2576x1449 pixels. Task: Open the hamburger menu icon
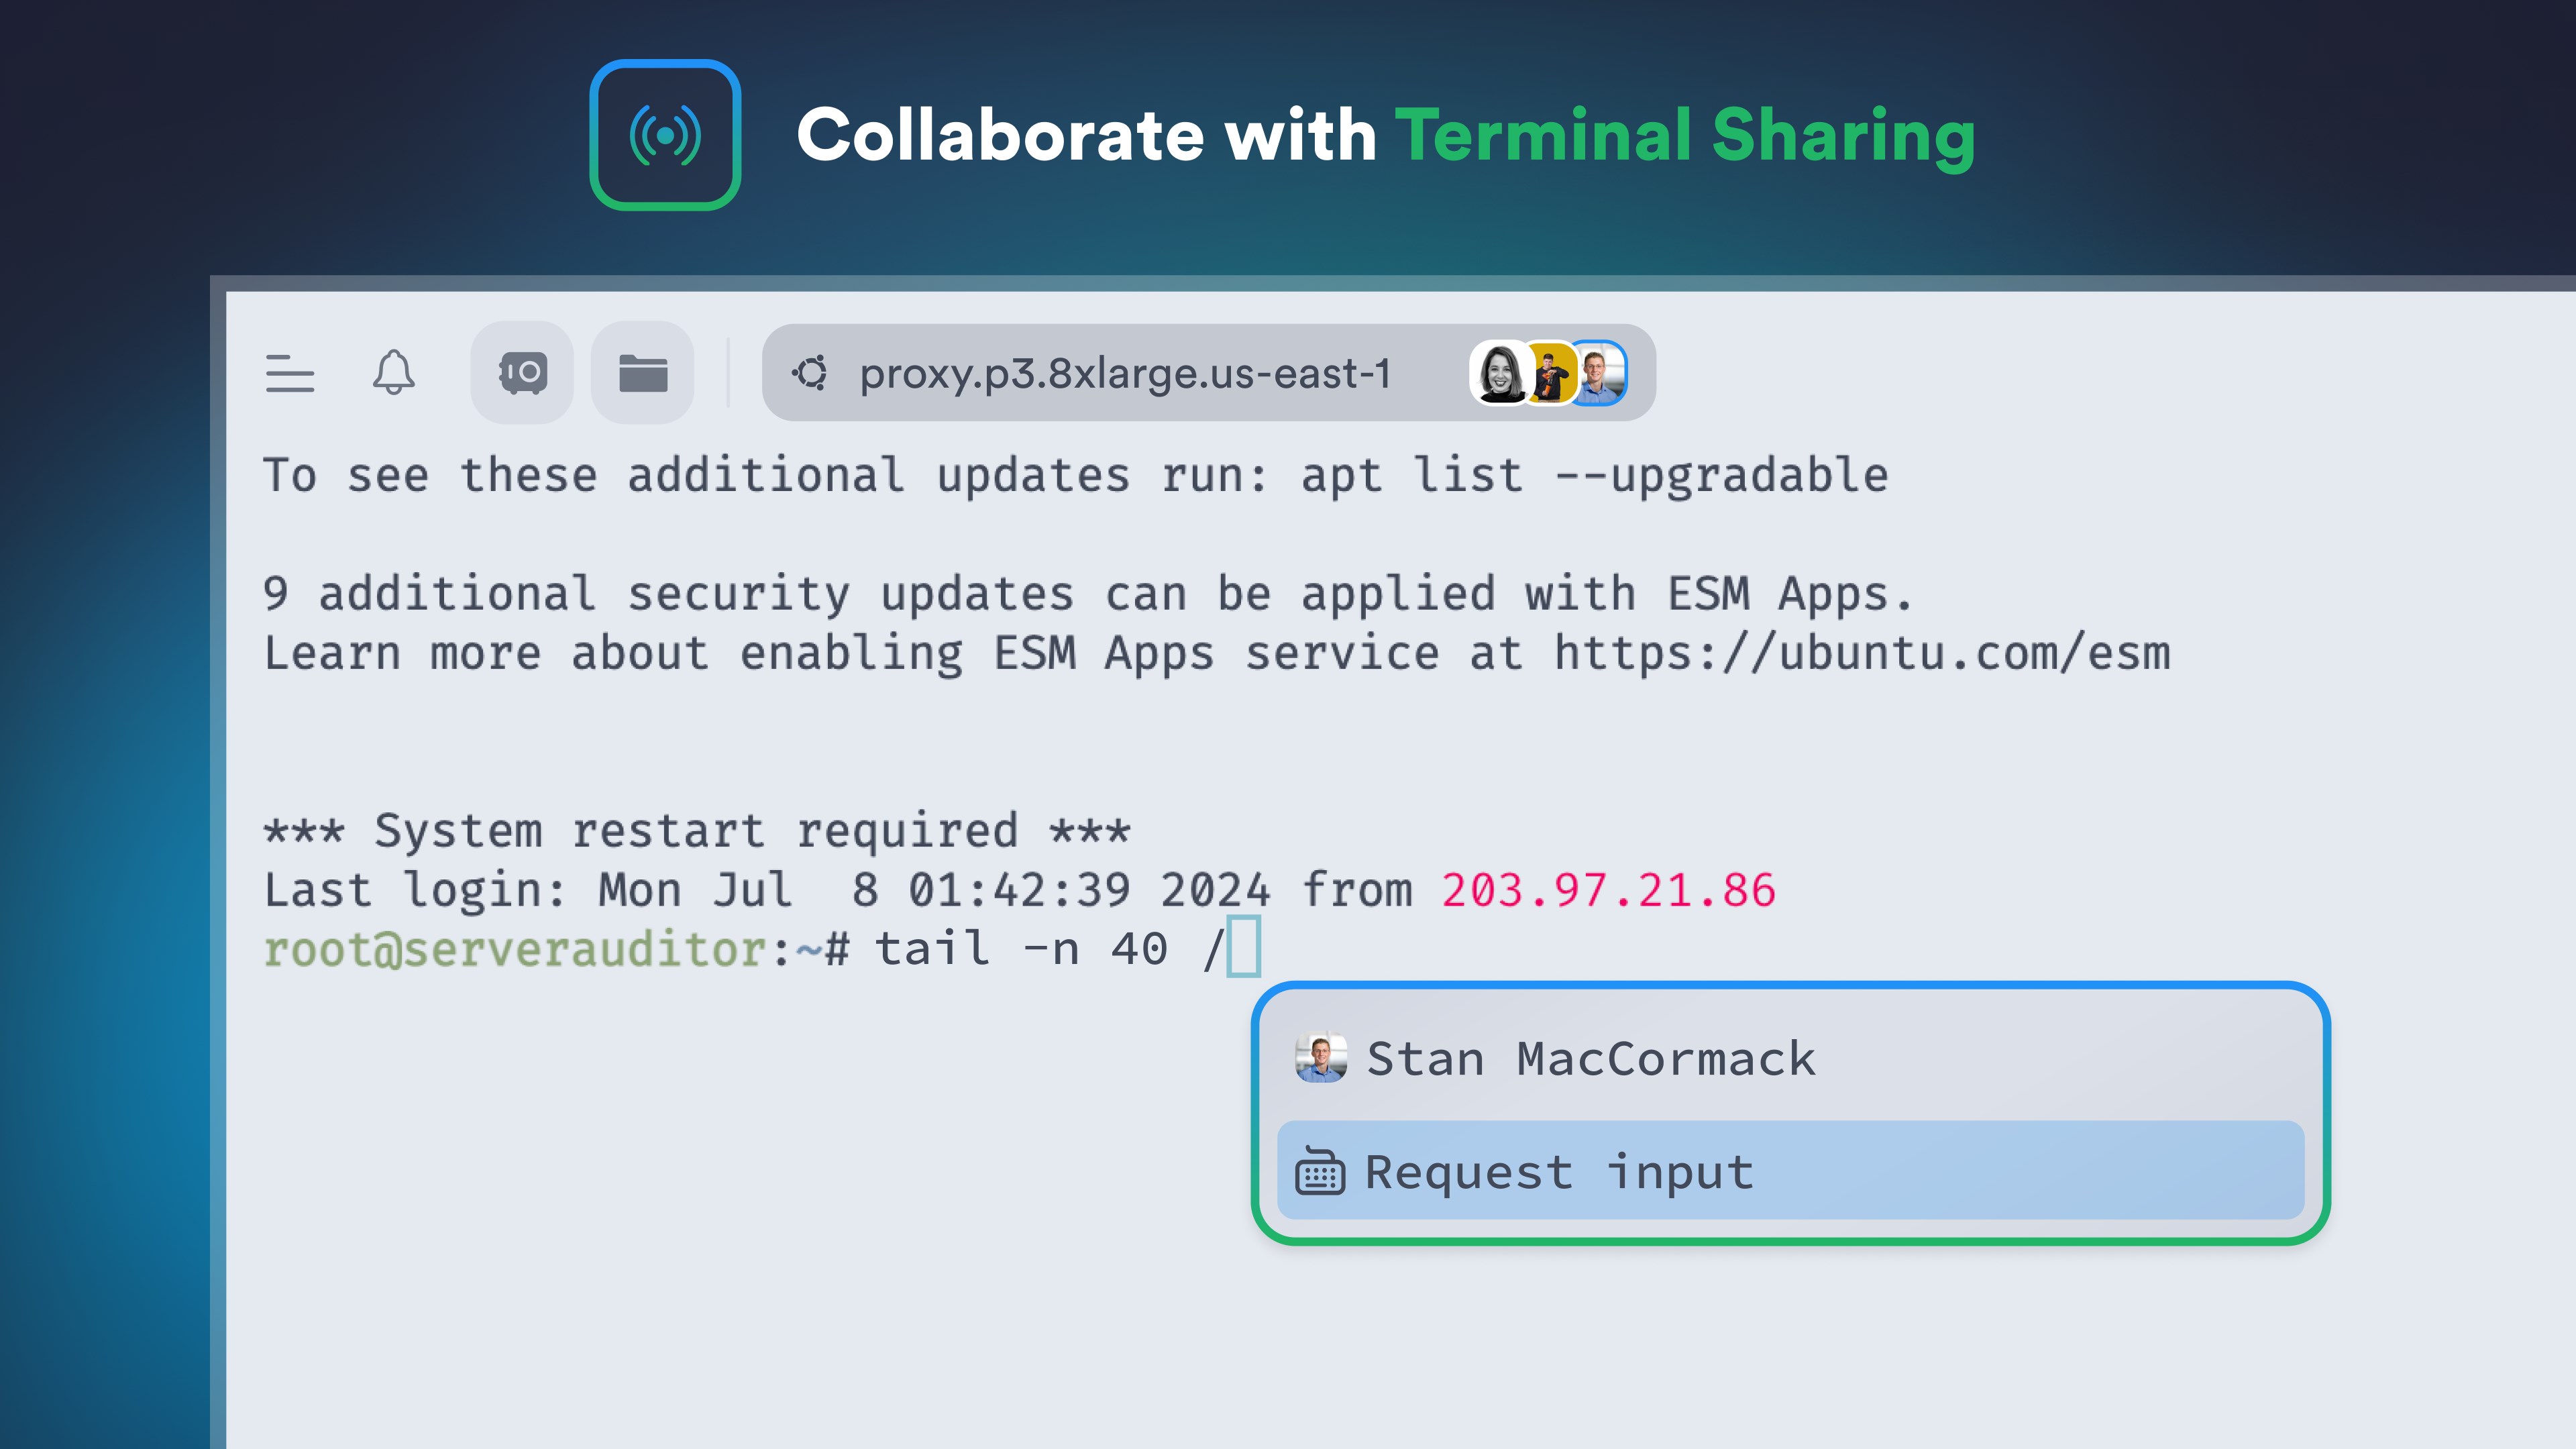(289, 373)
